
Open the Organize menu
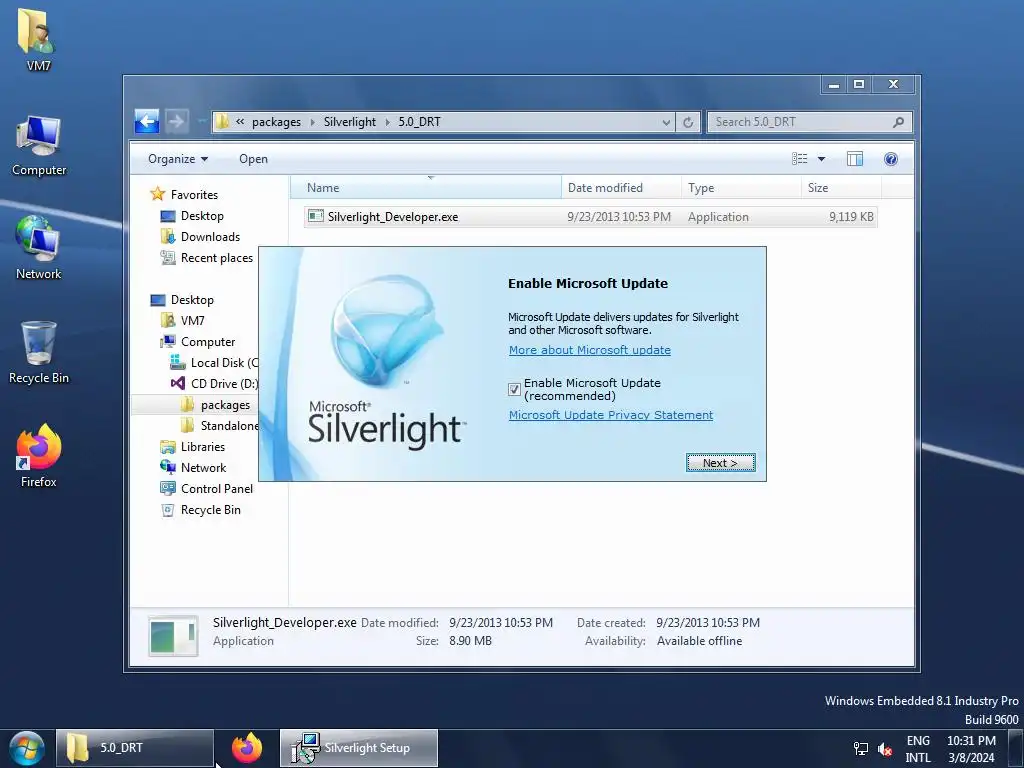(178, 159)
